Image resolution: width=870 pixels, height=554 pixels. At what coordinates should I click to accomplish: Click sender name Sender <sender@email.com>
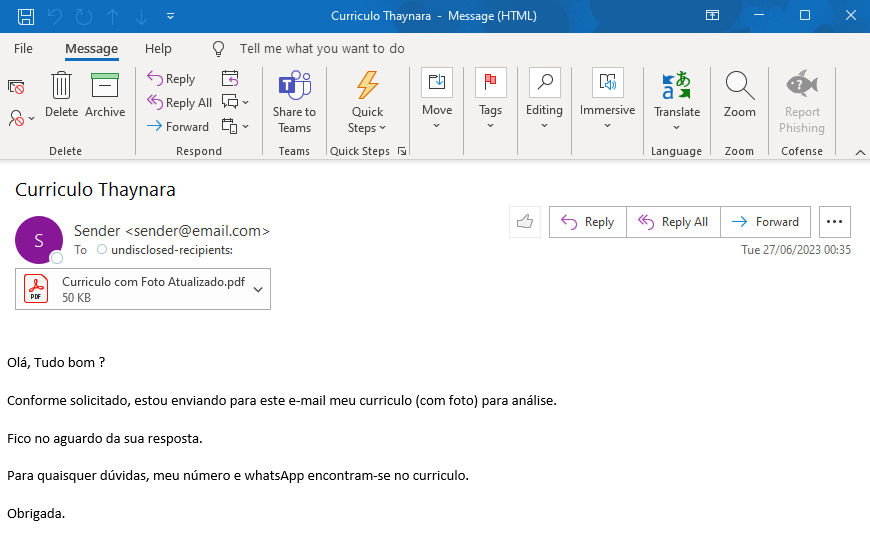(172, 231)
